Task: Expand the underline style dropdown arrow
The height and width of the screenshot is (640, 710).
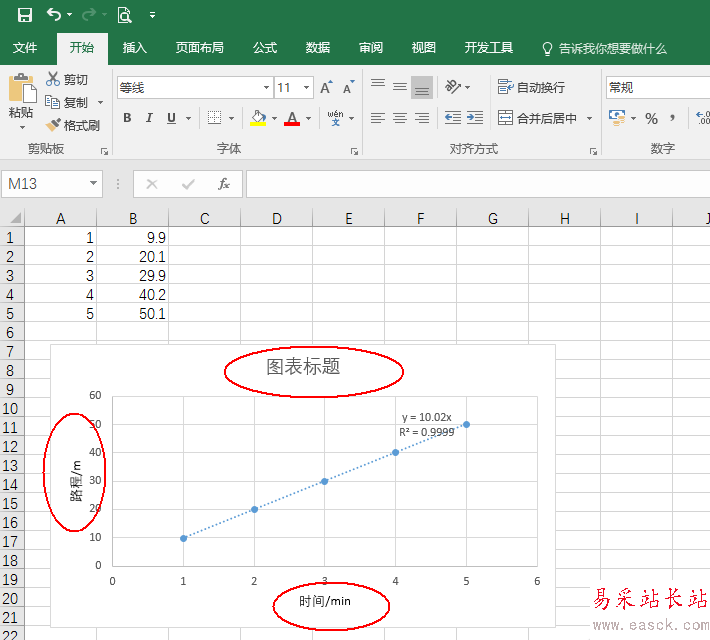Action: pos(188,118)
